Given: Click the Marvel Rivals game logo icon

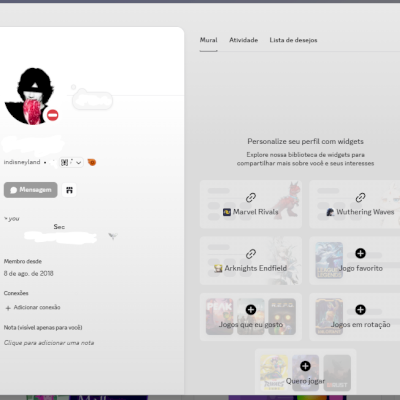Looking at the screenshot, I should pyautogui.click(x=227, y=212).
